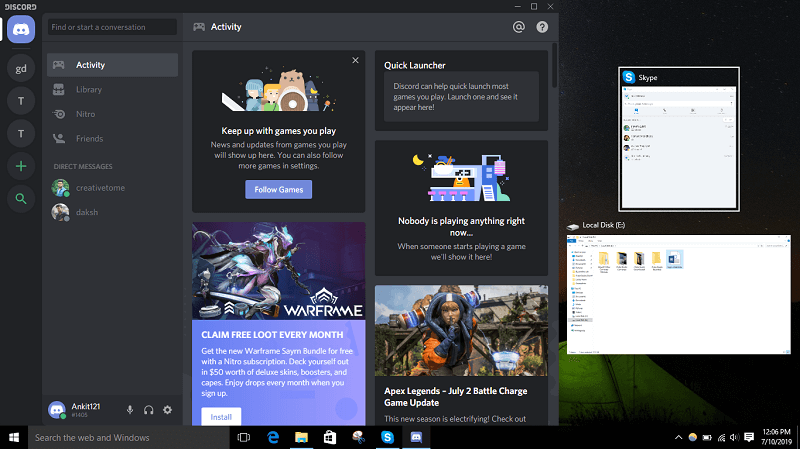Open Windows Start menu
This screenshot has width=800, height=449.
[x=14, y=437]
